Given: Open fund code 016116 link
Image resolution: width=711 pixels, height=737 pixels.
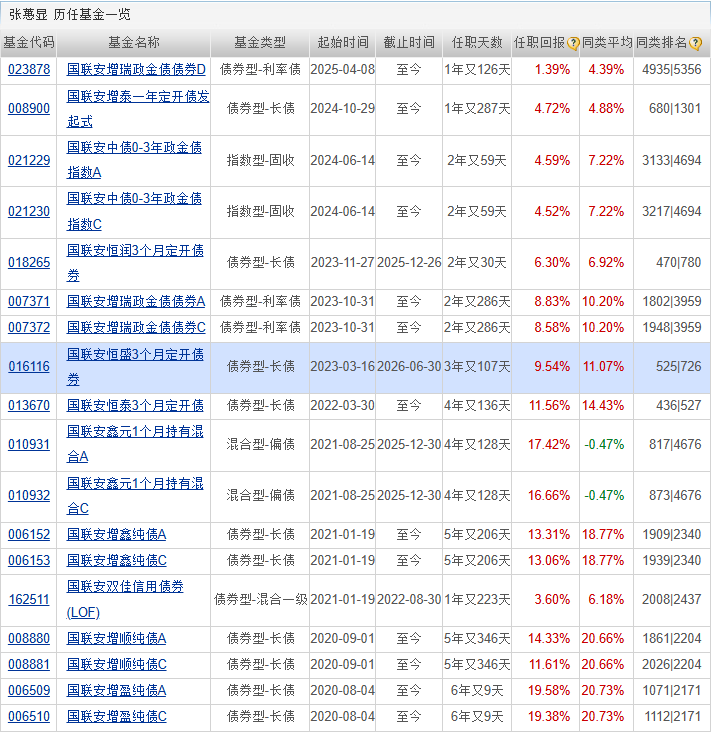Looking at the screenshot, I should pyautogui.click(x=29, y=366).
